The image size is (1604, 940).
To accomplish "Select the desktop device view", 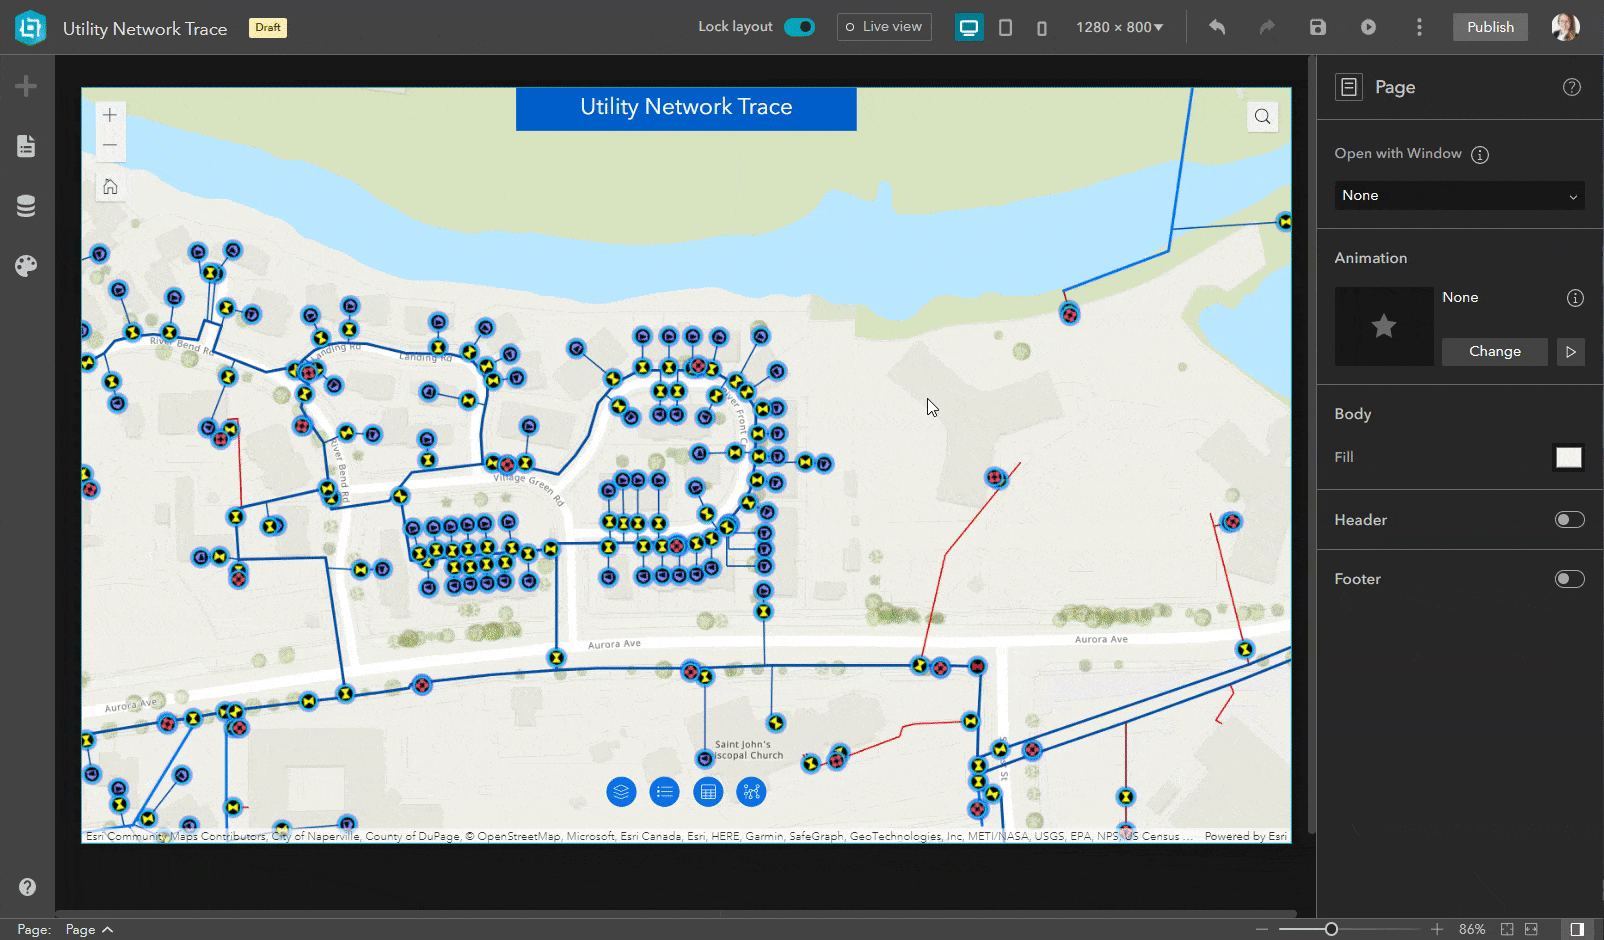I will pos(968,27).
